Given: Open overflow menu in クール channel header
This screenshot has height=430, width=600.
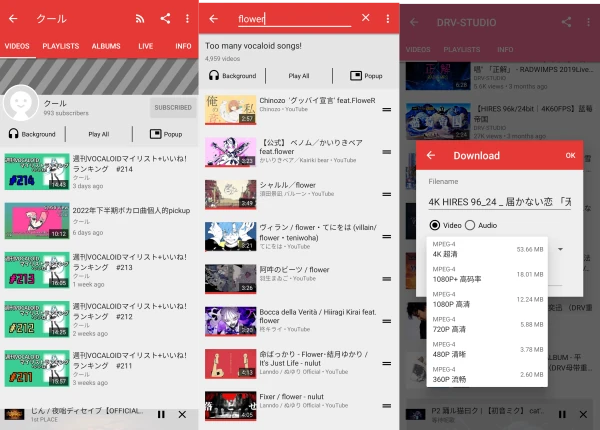Looking at the screenshot, I should pyautogui.click(x=187, y=18).
